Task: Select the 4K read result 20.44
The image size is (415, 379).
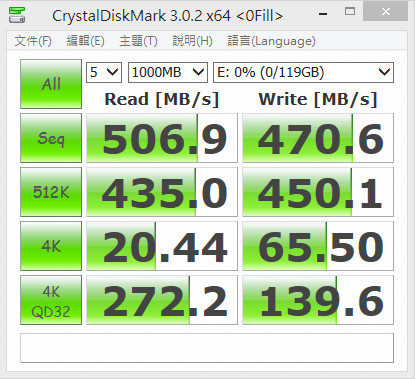Action: point(162,246)
